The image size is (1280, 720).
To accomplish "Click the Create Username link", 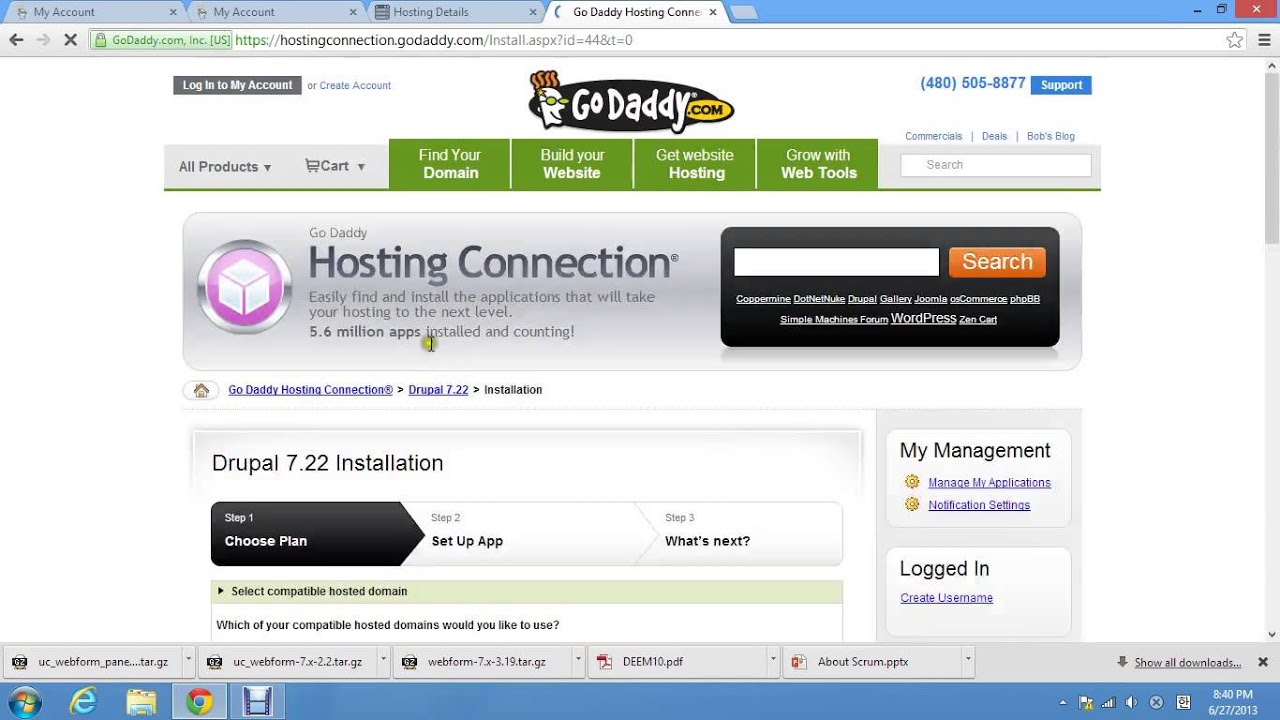I will pyautogui.click(x=946, y=598).
